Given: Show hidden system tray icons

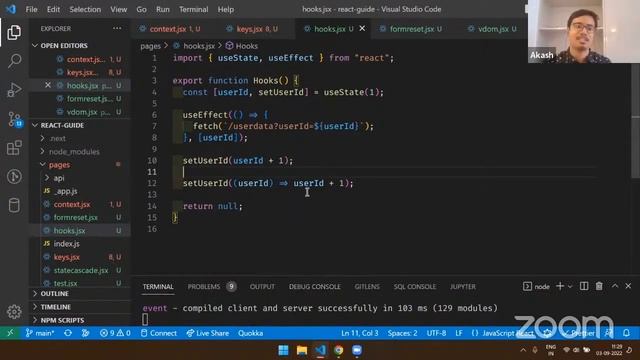Looking at the screenshot, I should (x=523, y=350).
